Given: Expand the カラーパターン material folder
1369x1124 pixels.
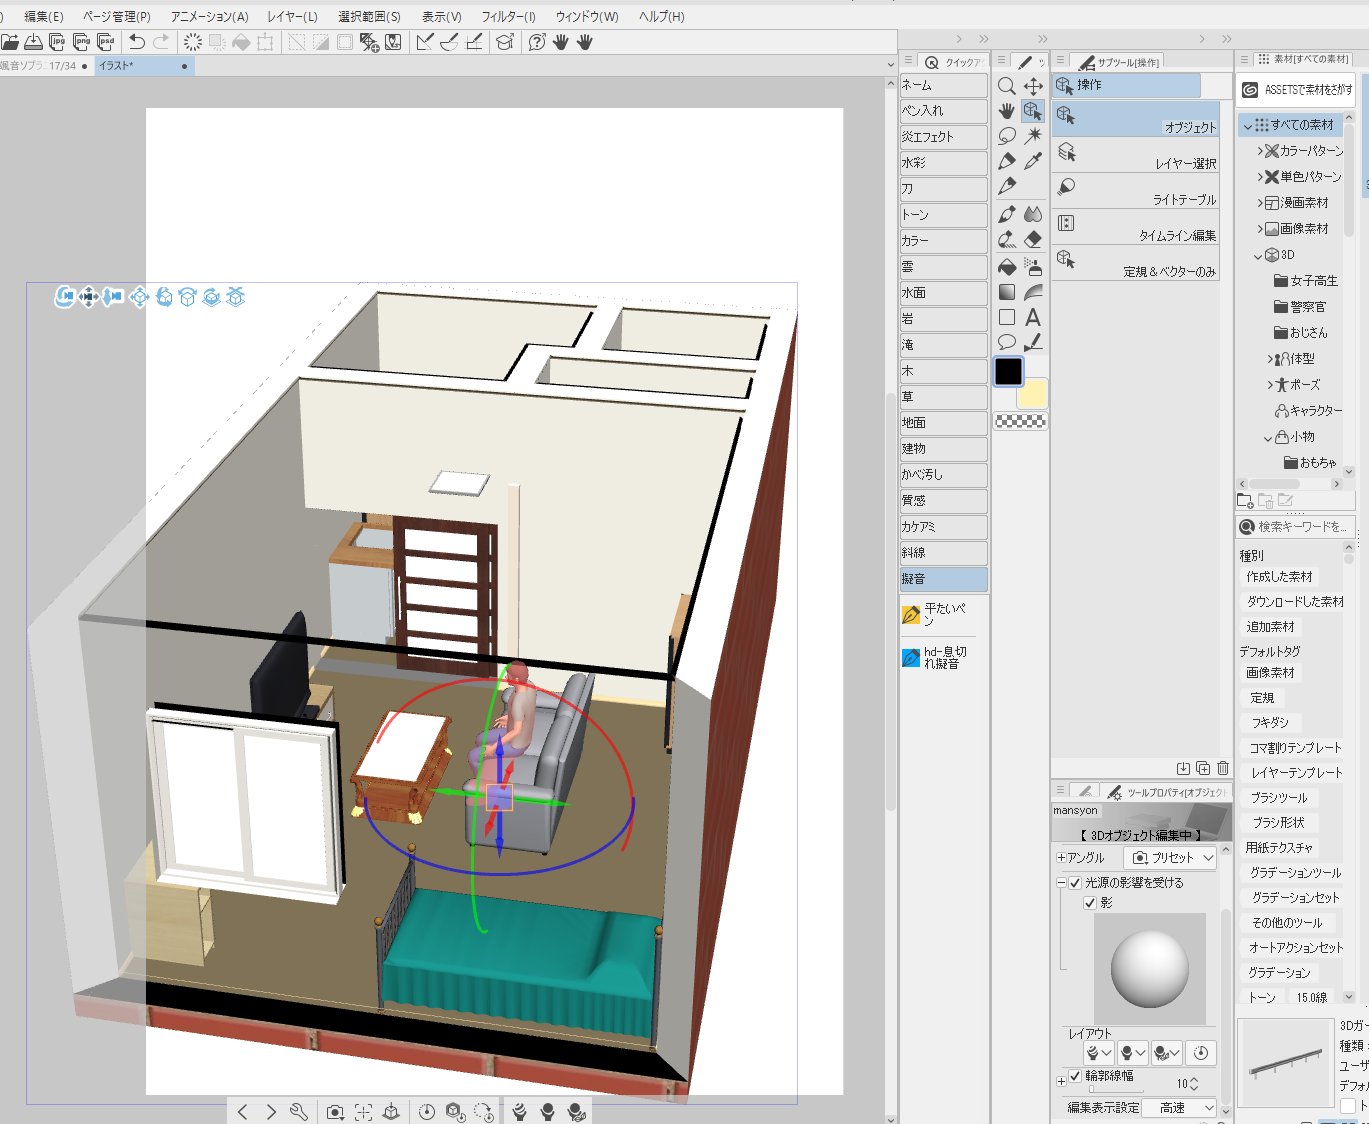Looking at the screenshot, I should pos(1260,151).
